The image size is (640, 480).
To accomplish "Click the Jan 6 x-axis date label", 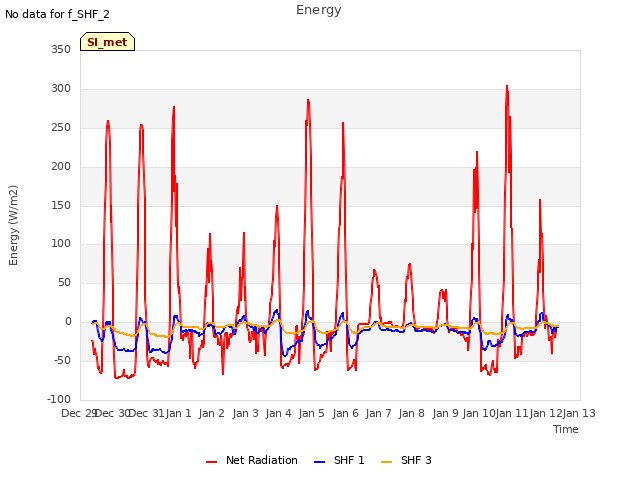I will [345, 413].
